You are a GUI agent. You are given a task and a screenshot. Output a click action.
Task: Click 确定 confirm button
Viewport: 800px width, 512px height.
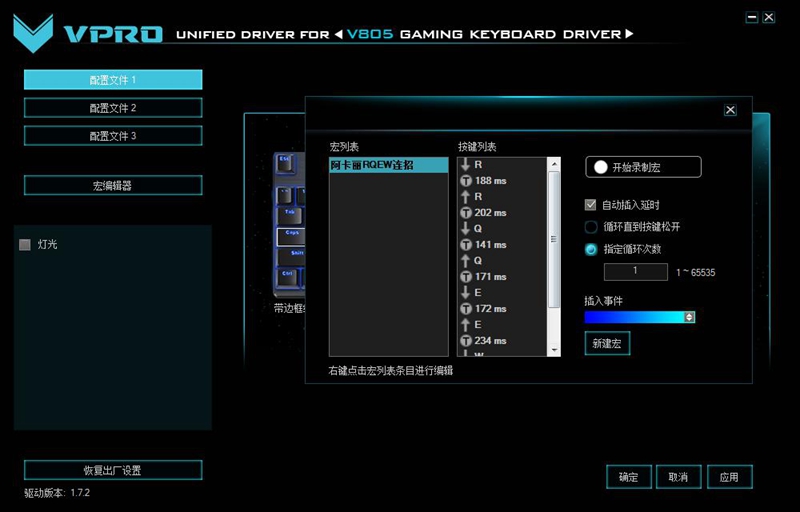pyautogui.click(x=629, y=477)
